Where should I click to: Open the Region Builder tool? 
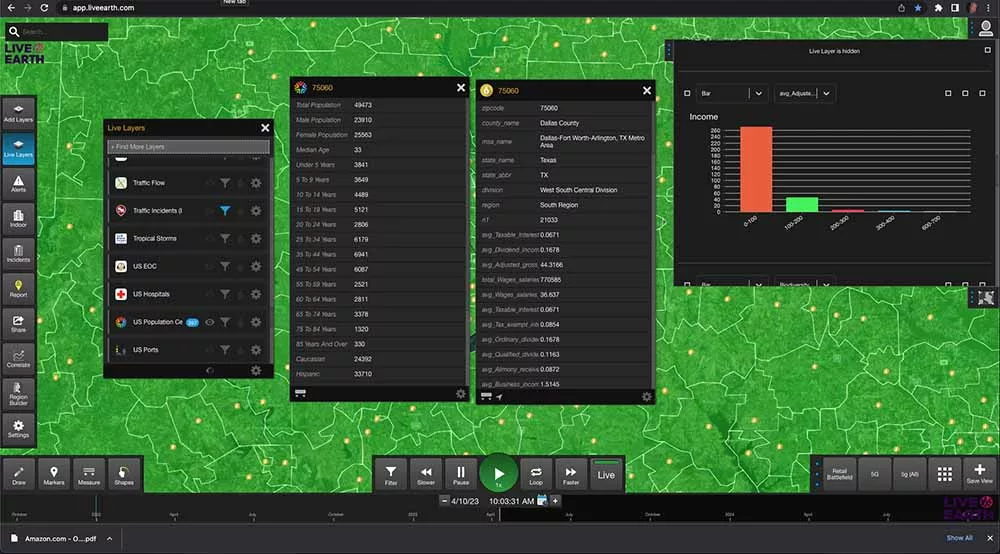pyautogui.click(x=18, y=394)
